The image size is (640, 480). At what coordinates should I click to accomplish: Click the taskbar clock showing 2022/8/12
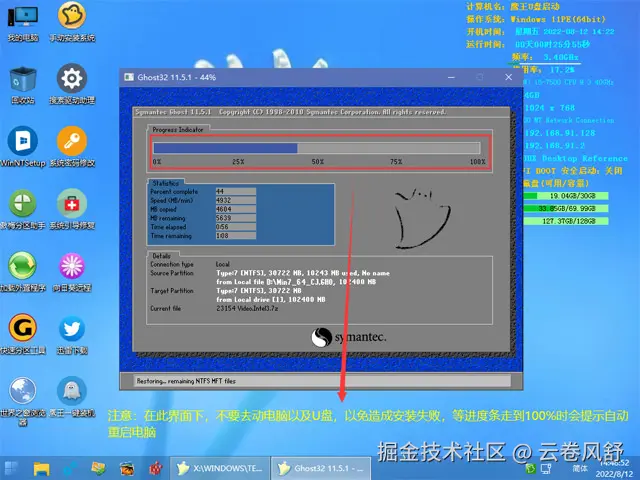(x=613, y=469)
